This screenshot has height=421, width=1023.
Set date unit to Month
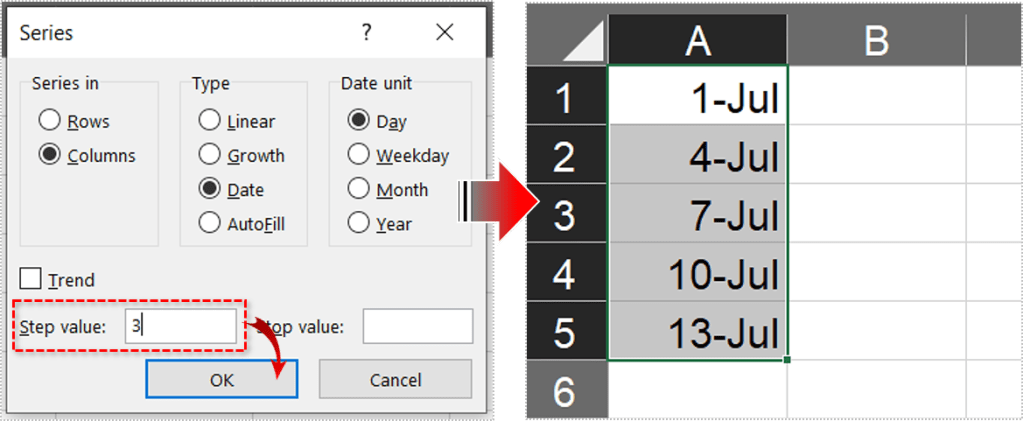coord(359,189)
